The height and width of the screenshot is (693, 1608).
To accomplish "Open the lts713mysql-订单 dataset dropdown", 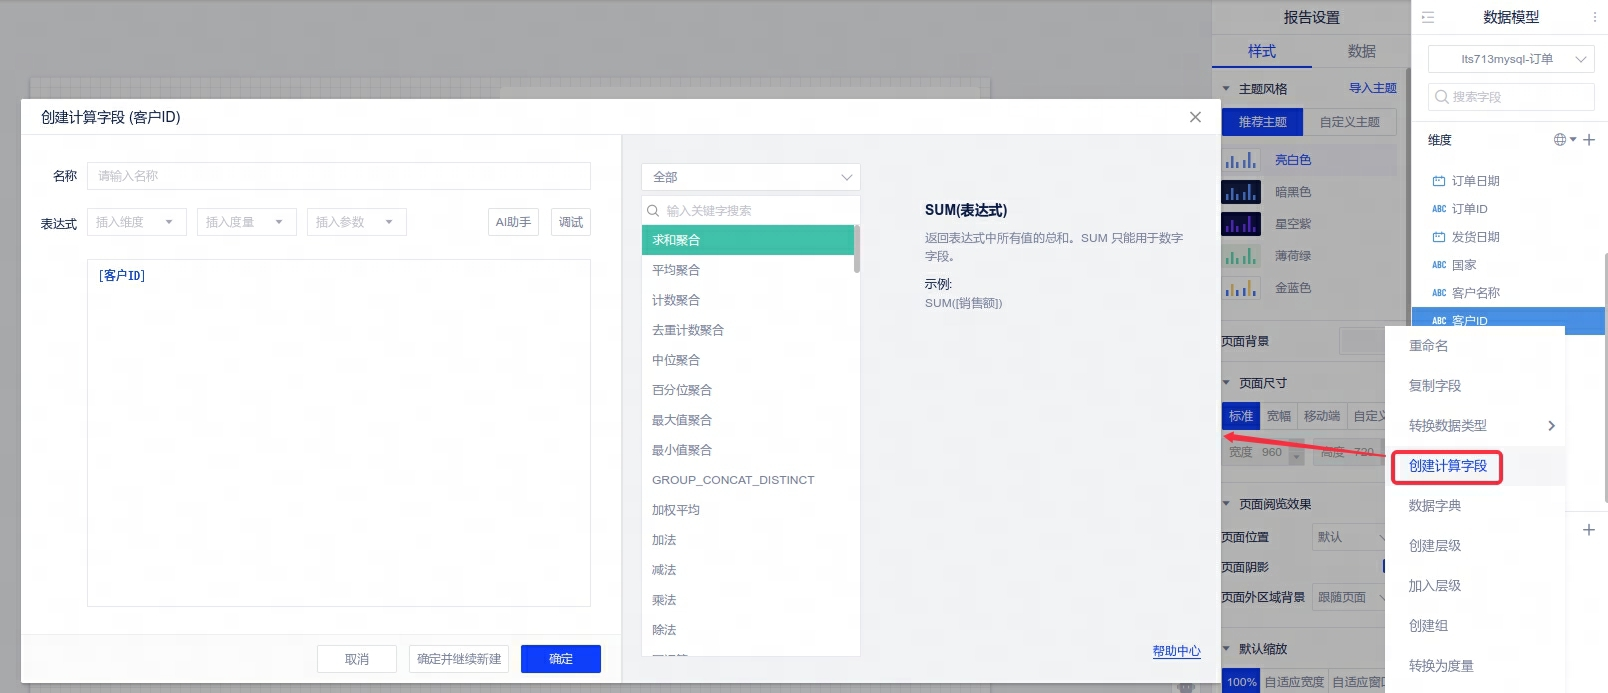I will [x=1510, y=59].
